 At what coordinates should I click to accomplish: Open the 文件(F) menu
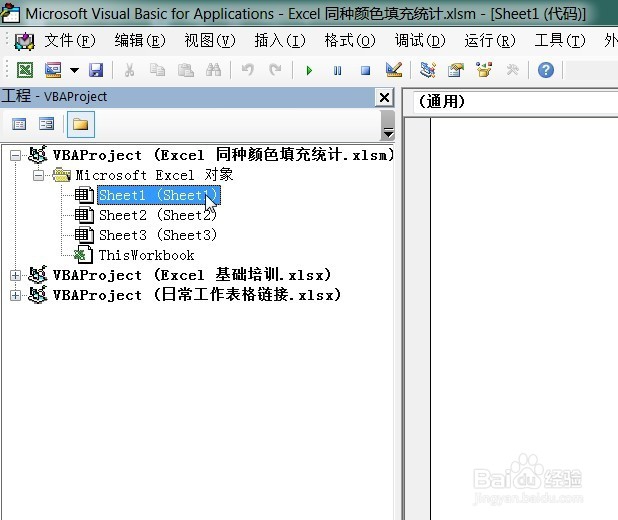tap(70, 41)
